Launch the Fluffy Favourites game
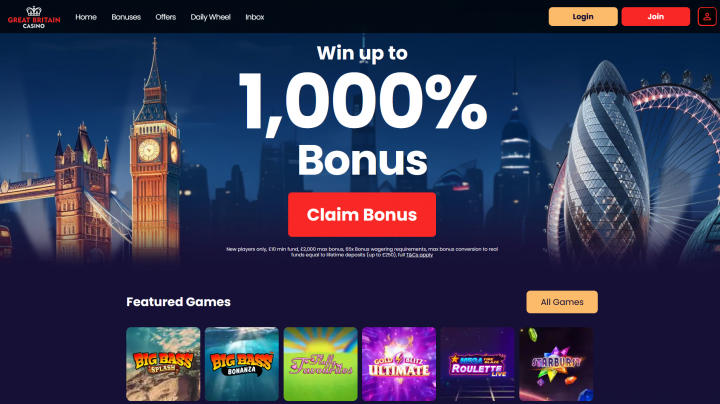Screen dimensions: 720x404 (x=321, y=364)
